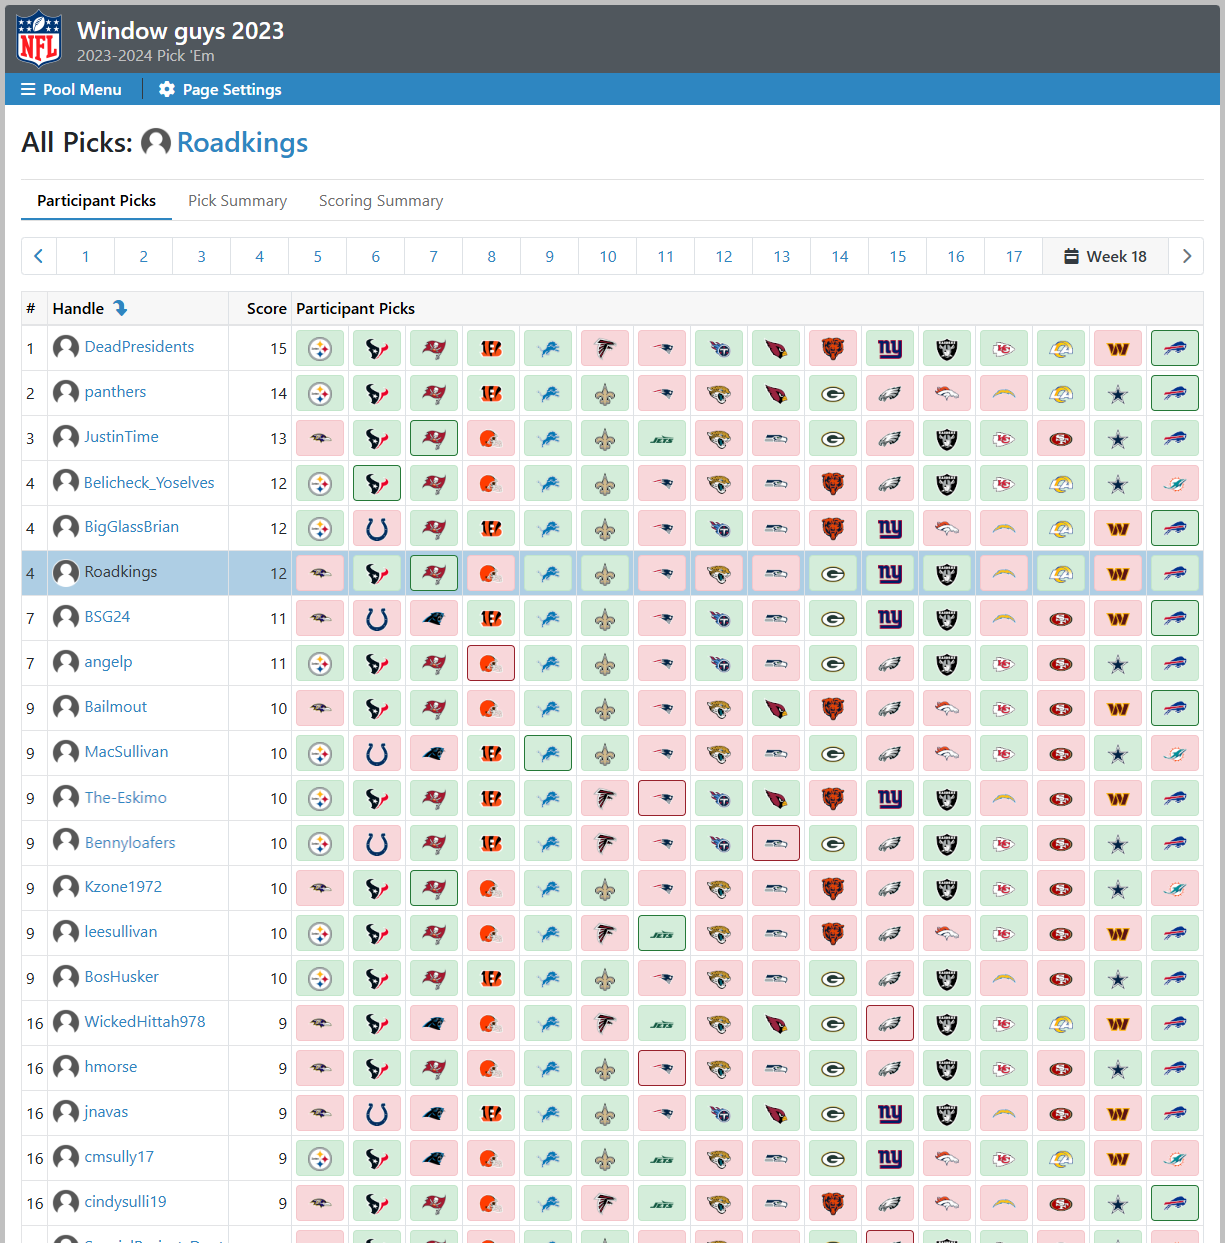Screen dimensions: 1225x1243
Task: Click the NFL shield logo
Action: [39, 38]
